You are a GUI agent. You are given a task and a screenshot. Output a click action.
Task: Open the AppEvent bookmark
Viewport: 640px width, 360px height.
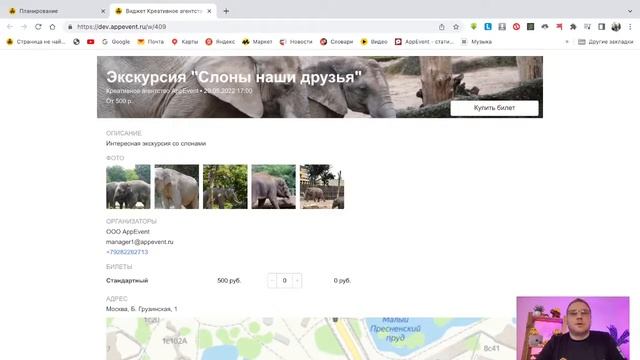424,42
